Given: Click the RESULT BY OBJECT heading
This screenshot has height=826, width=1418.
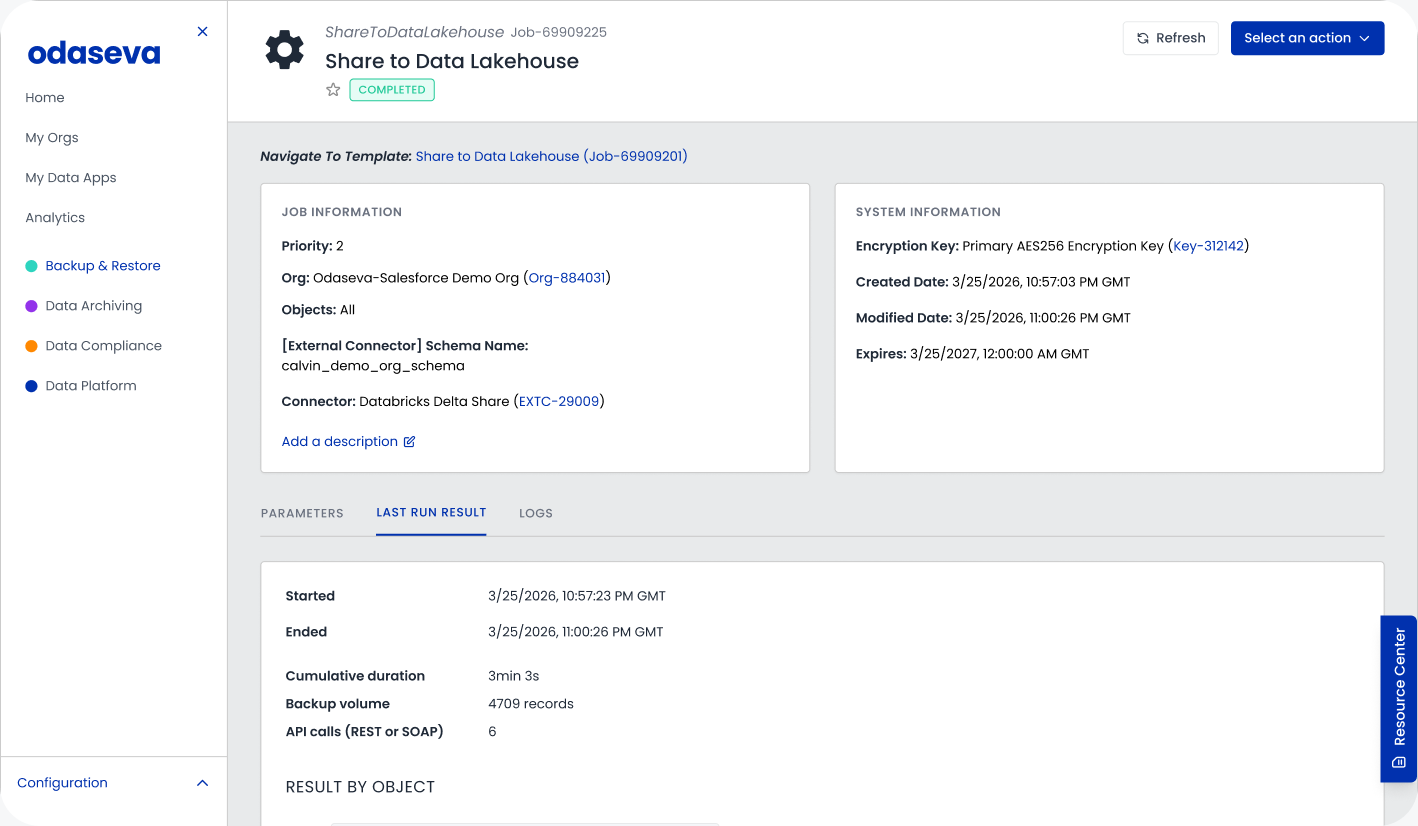Looking at the screenshot, I should (360, 787).
